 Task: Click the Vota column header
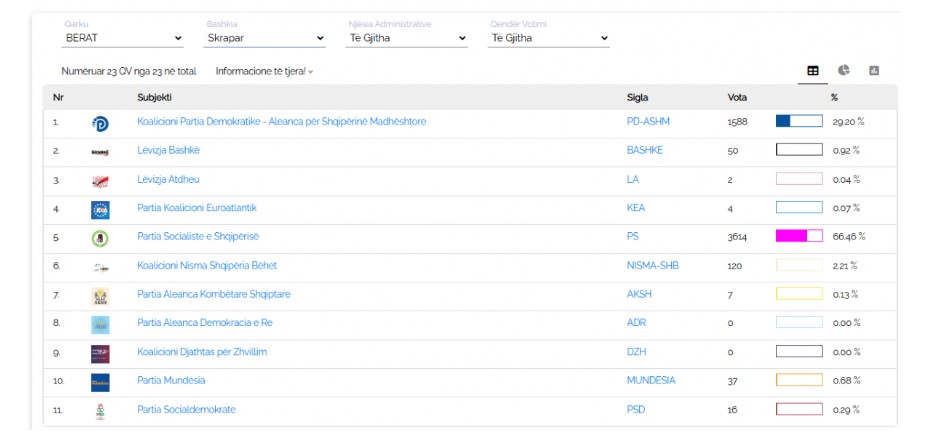click(x=737, y=98)
